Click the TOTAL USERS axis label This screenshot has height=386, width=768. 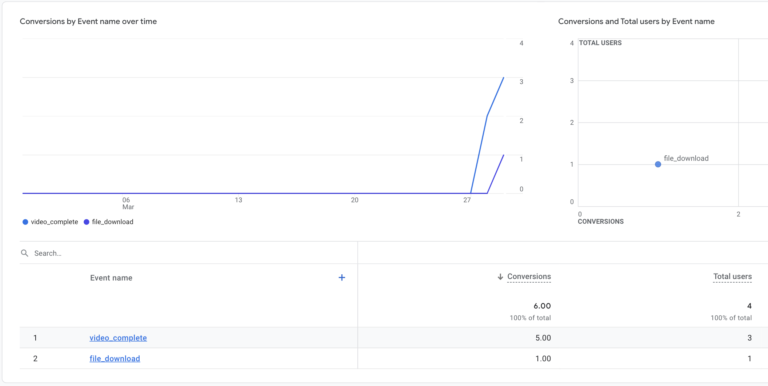[x=600, y=43]
